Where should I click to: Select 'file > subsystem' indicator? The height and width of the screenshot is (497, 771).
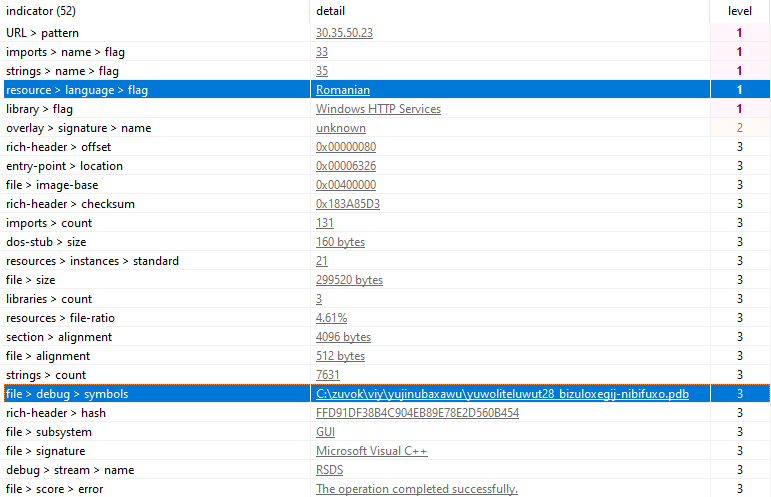[49, 432]
